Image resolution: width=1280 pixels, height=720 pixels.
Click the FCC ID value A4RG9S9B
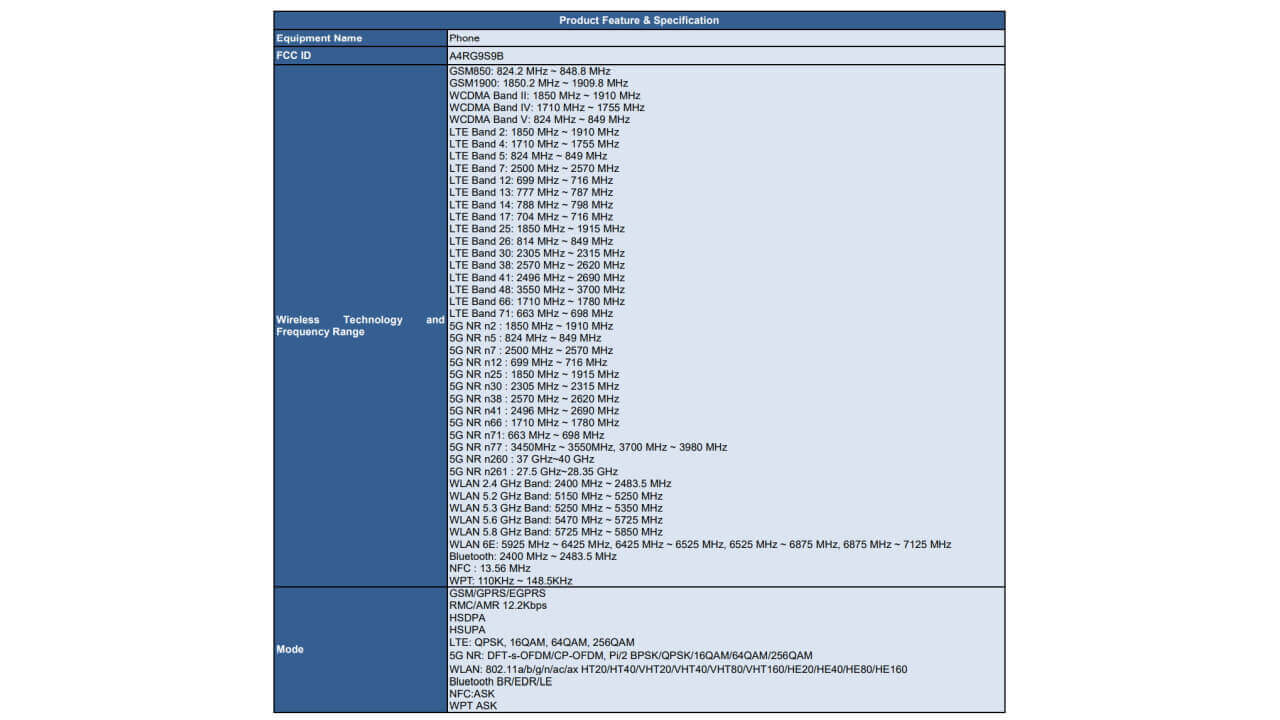click(x=476, y=56)
